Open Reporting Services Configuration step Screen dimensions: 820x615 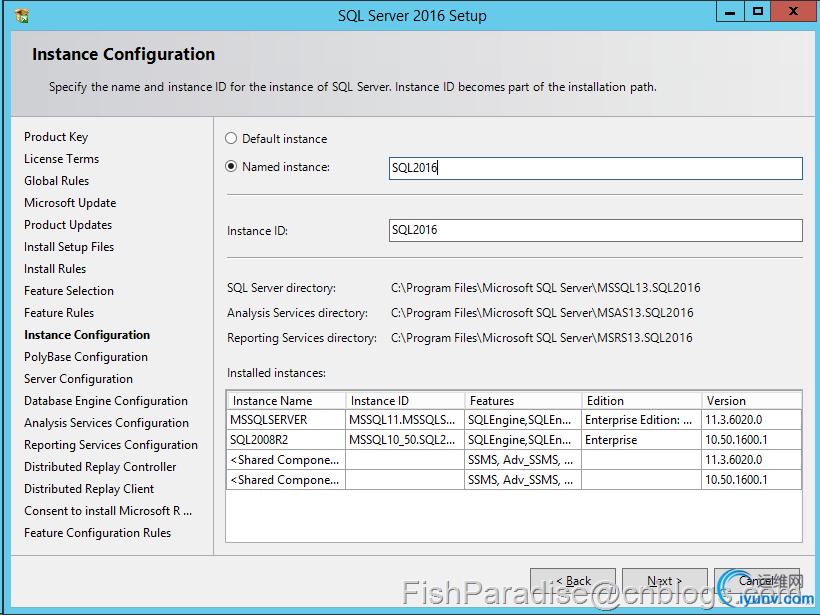[x=111, y=445]
